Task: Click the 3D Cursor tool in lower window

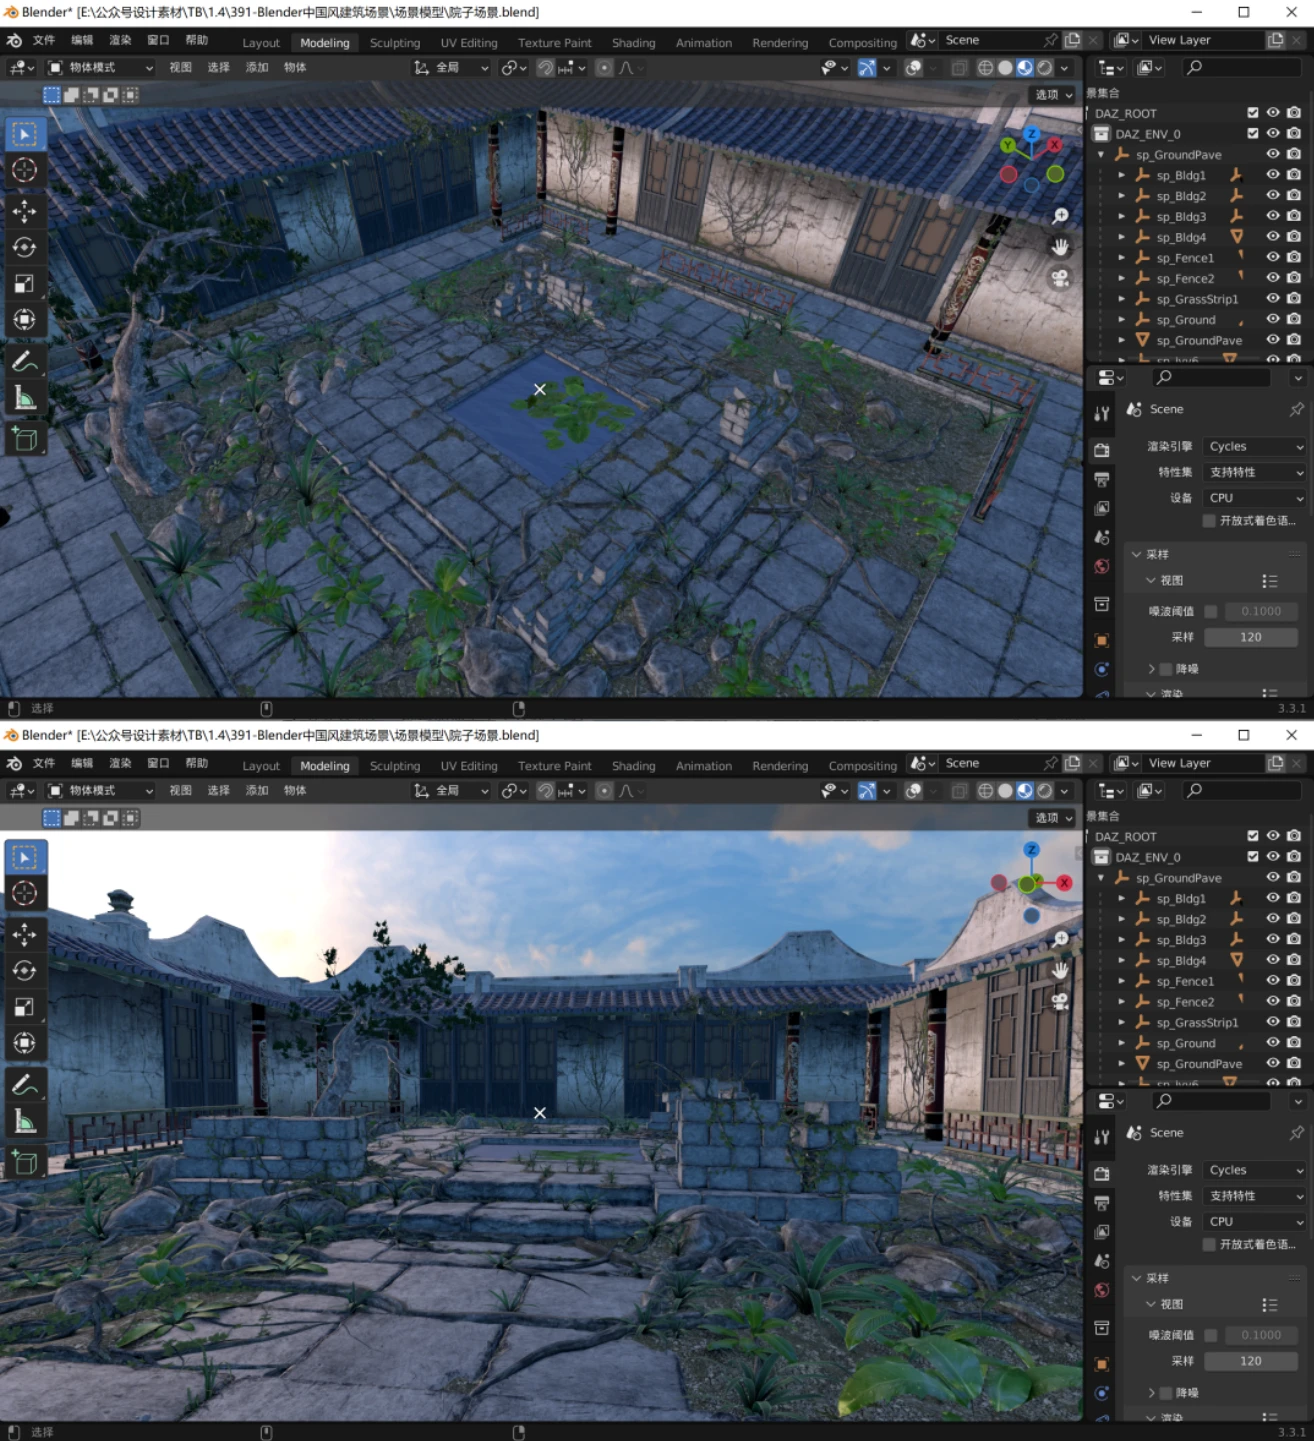Action: [24, 893]
